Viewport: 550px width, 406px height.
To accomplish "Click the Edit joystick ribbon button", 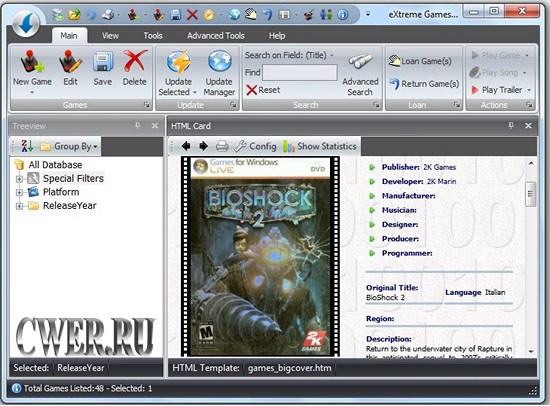I will tap(71, 68).
